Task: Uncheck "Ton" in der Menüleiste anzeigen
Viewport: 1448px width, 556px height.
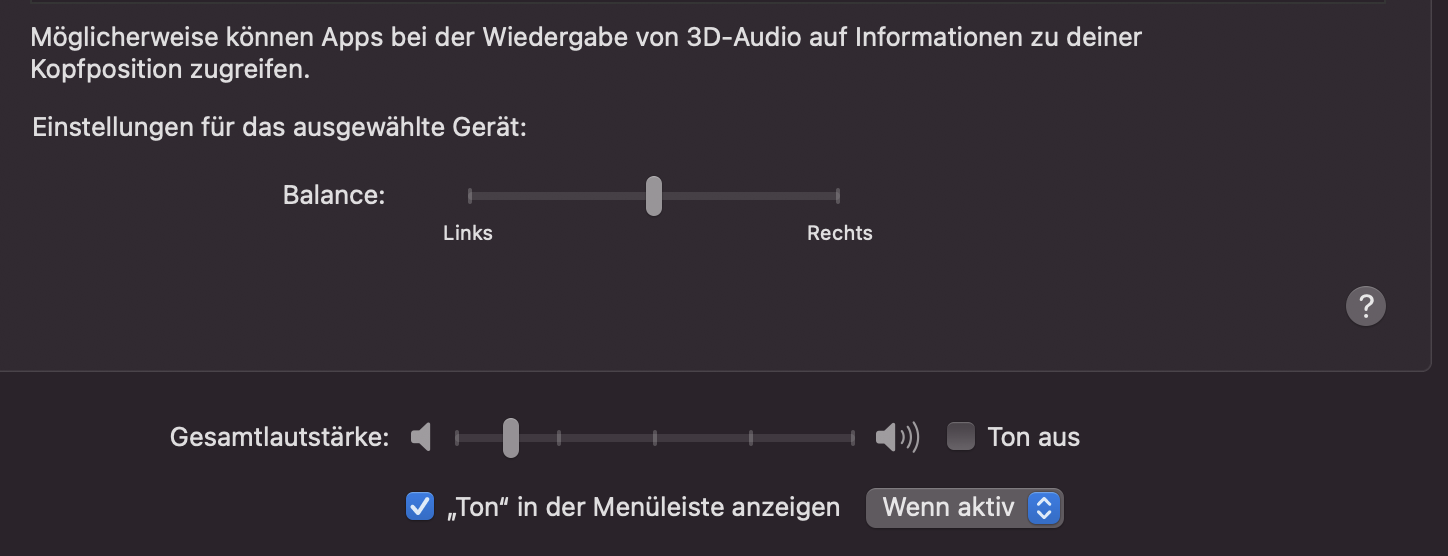Action: 419,507
